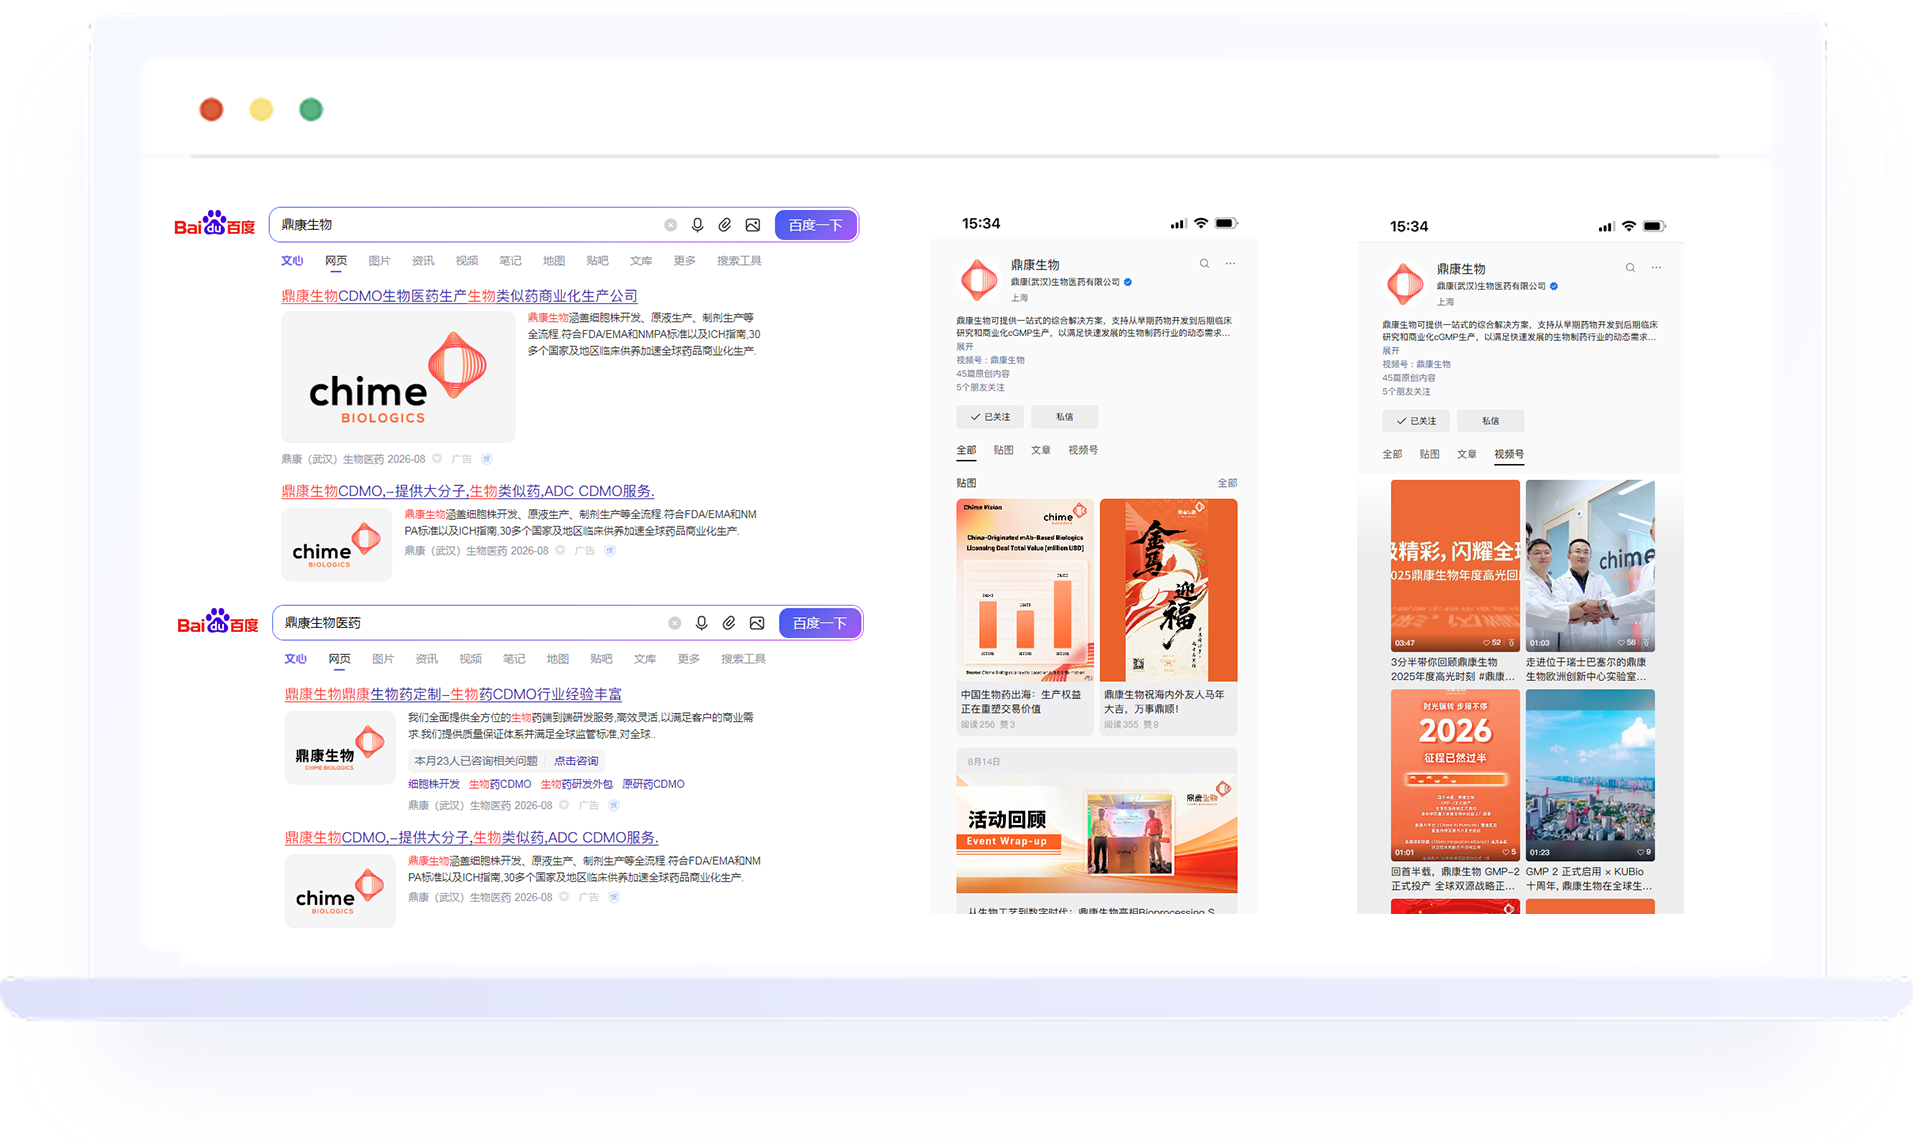Expand the profile description with 展开 on the left phone
The width and height of the screenshot is (1913, 1144).
pos(965,346)
